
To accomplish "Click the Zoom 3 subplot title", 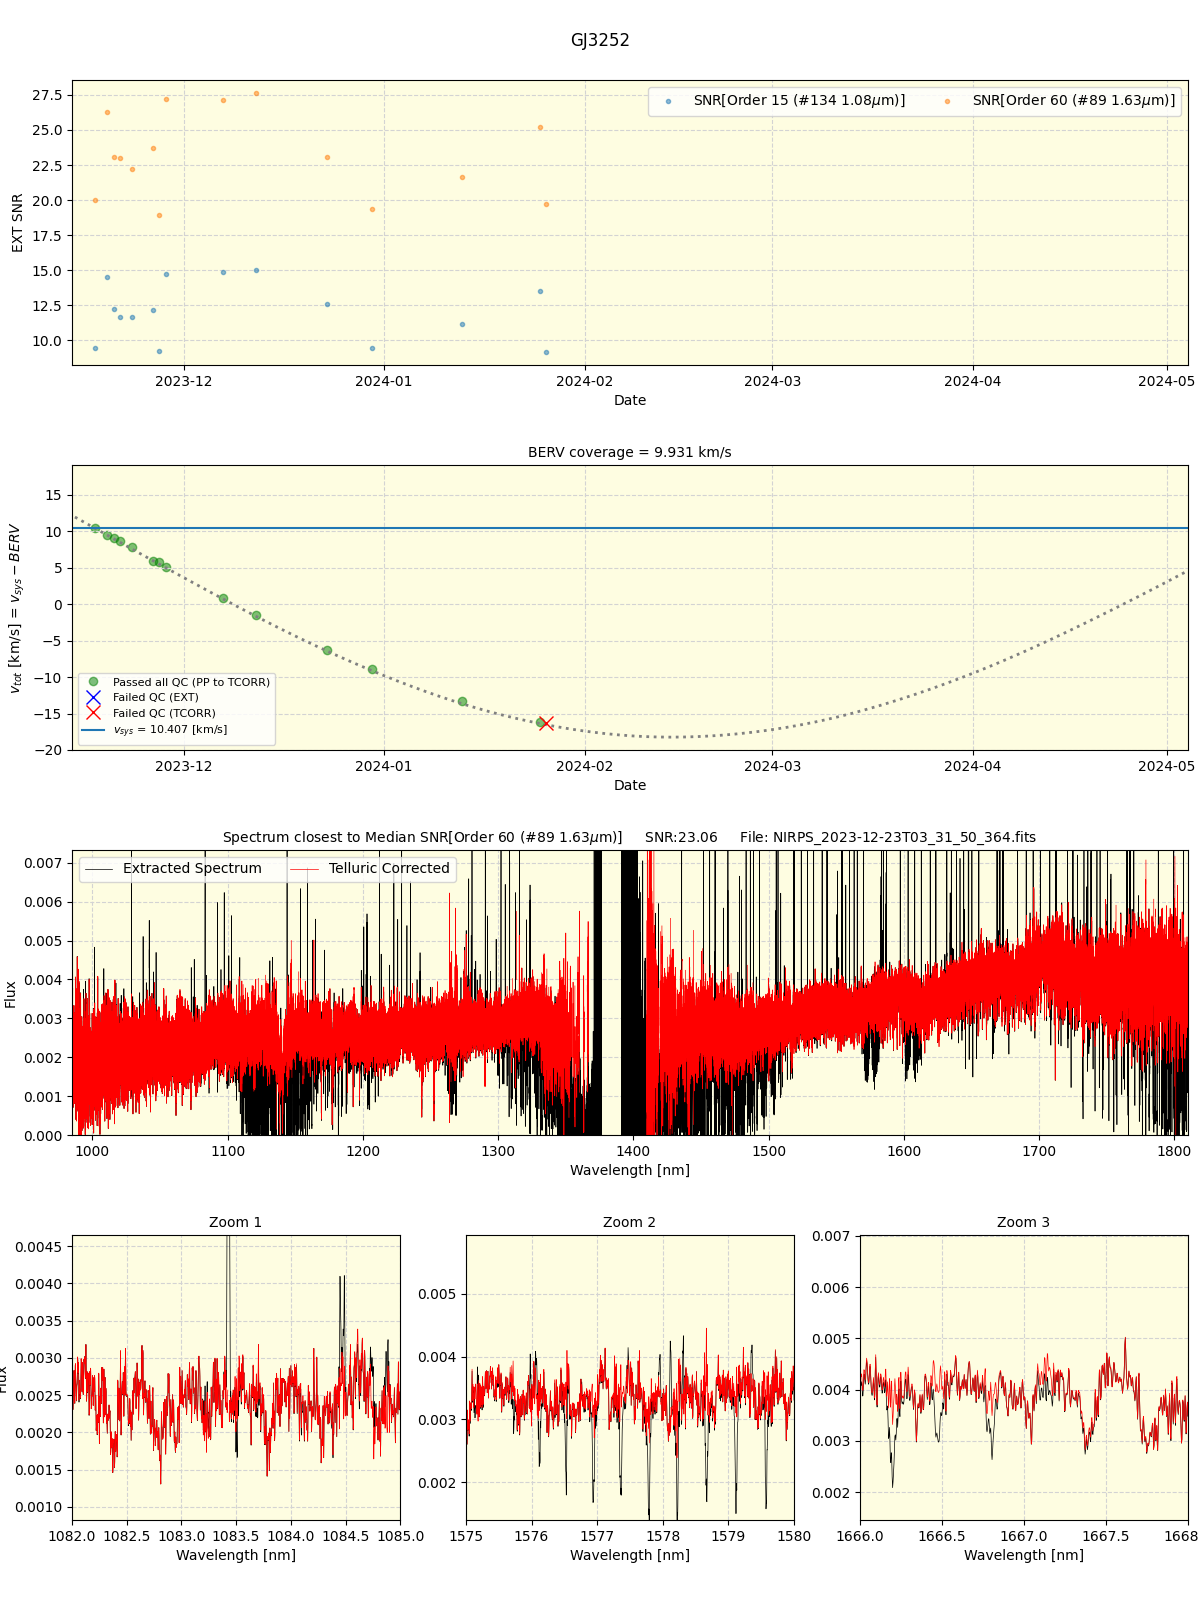I will pyautogui.click(x=1024, y=1222).
